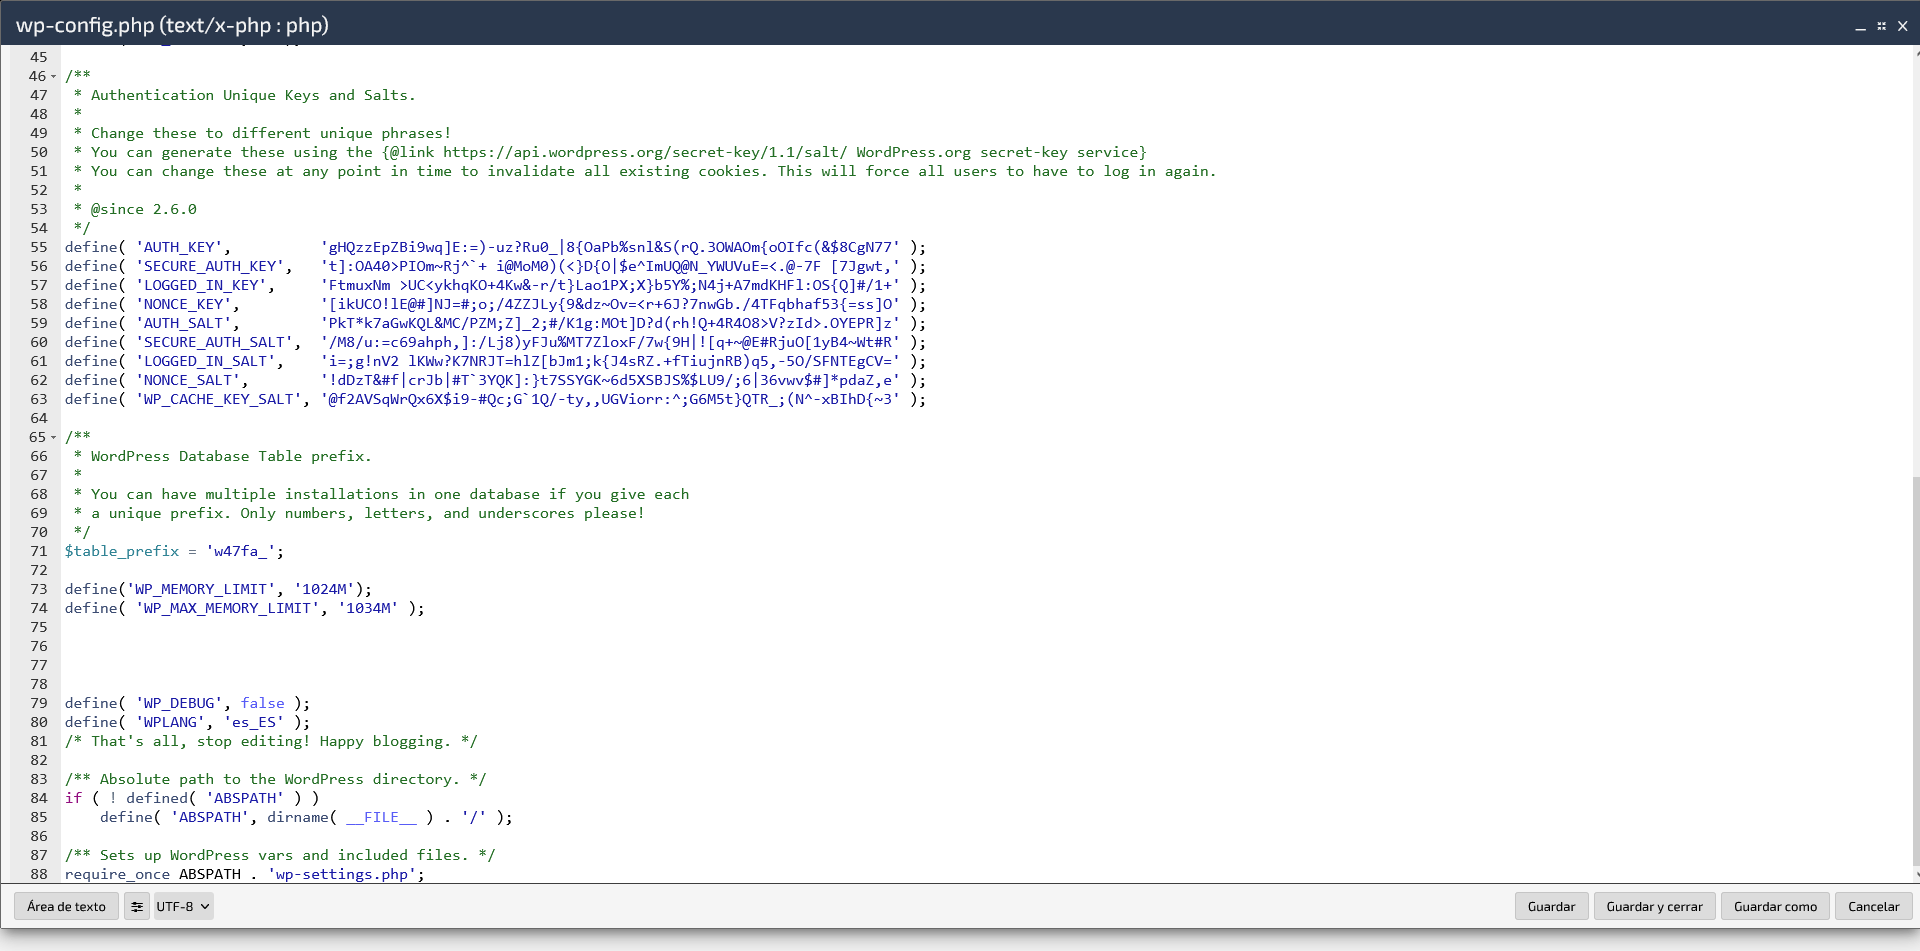This screenshot has height=951, width=1920.
Task: Toggle fullscreen for the editor window
Action: click(x=1881, y=26)
